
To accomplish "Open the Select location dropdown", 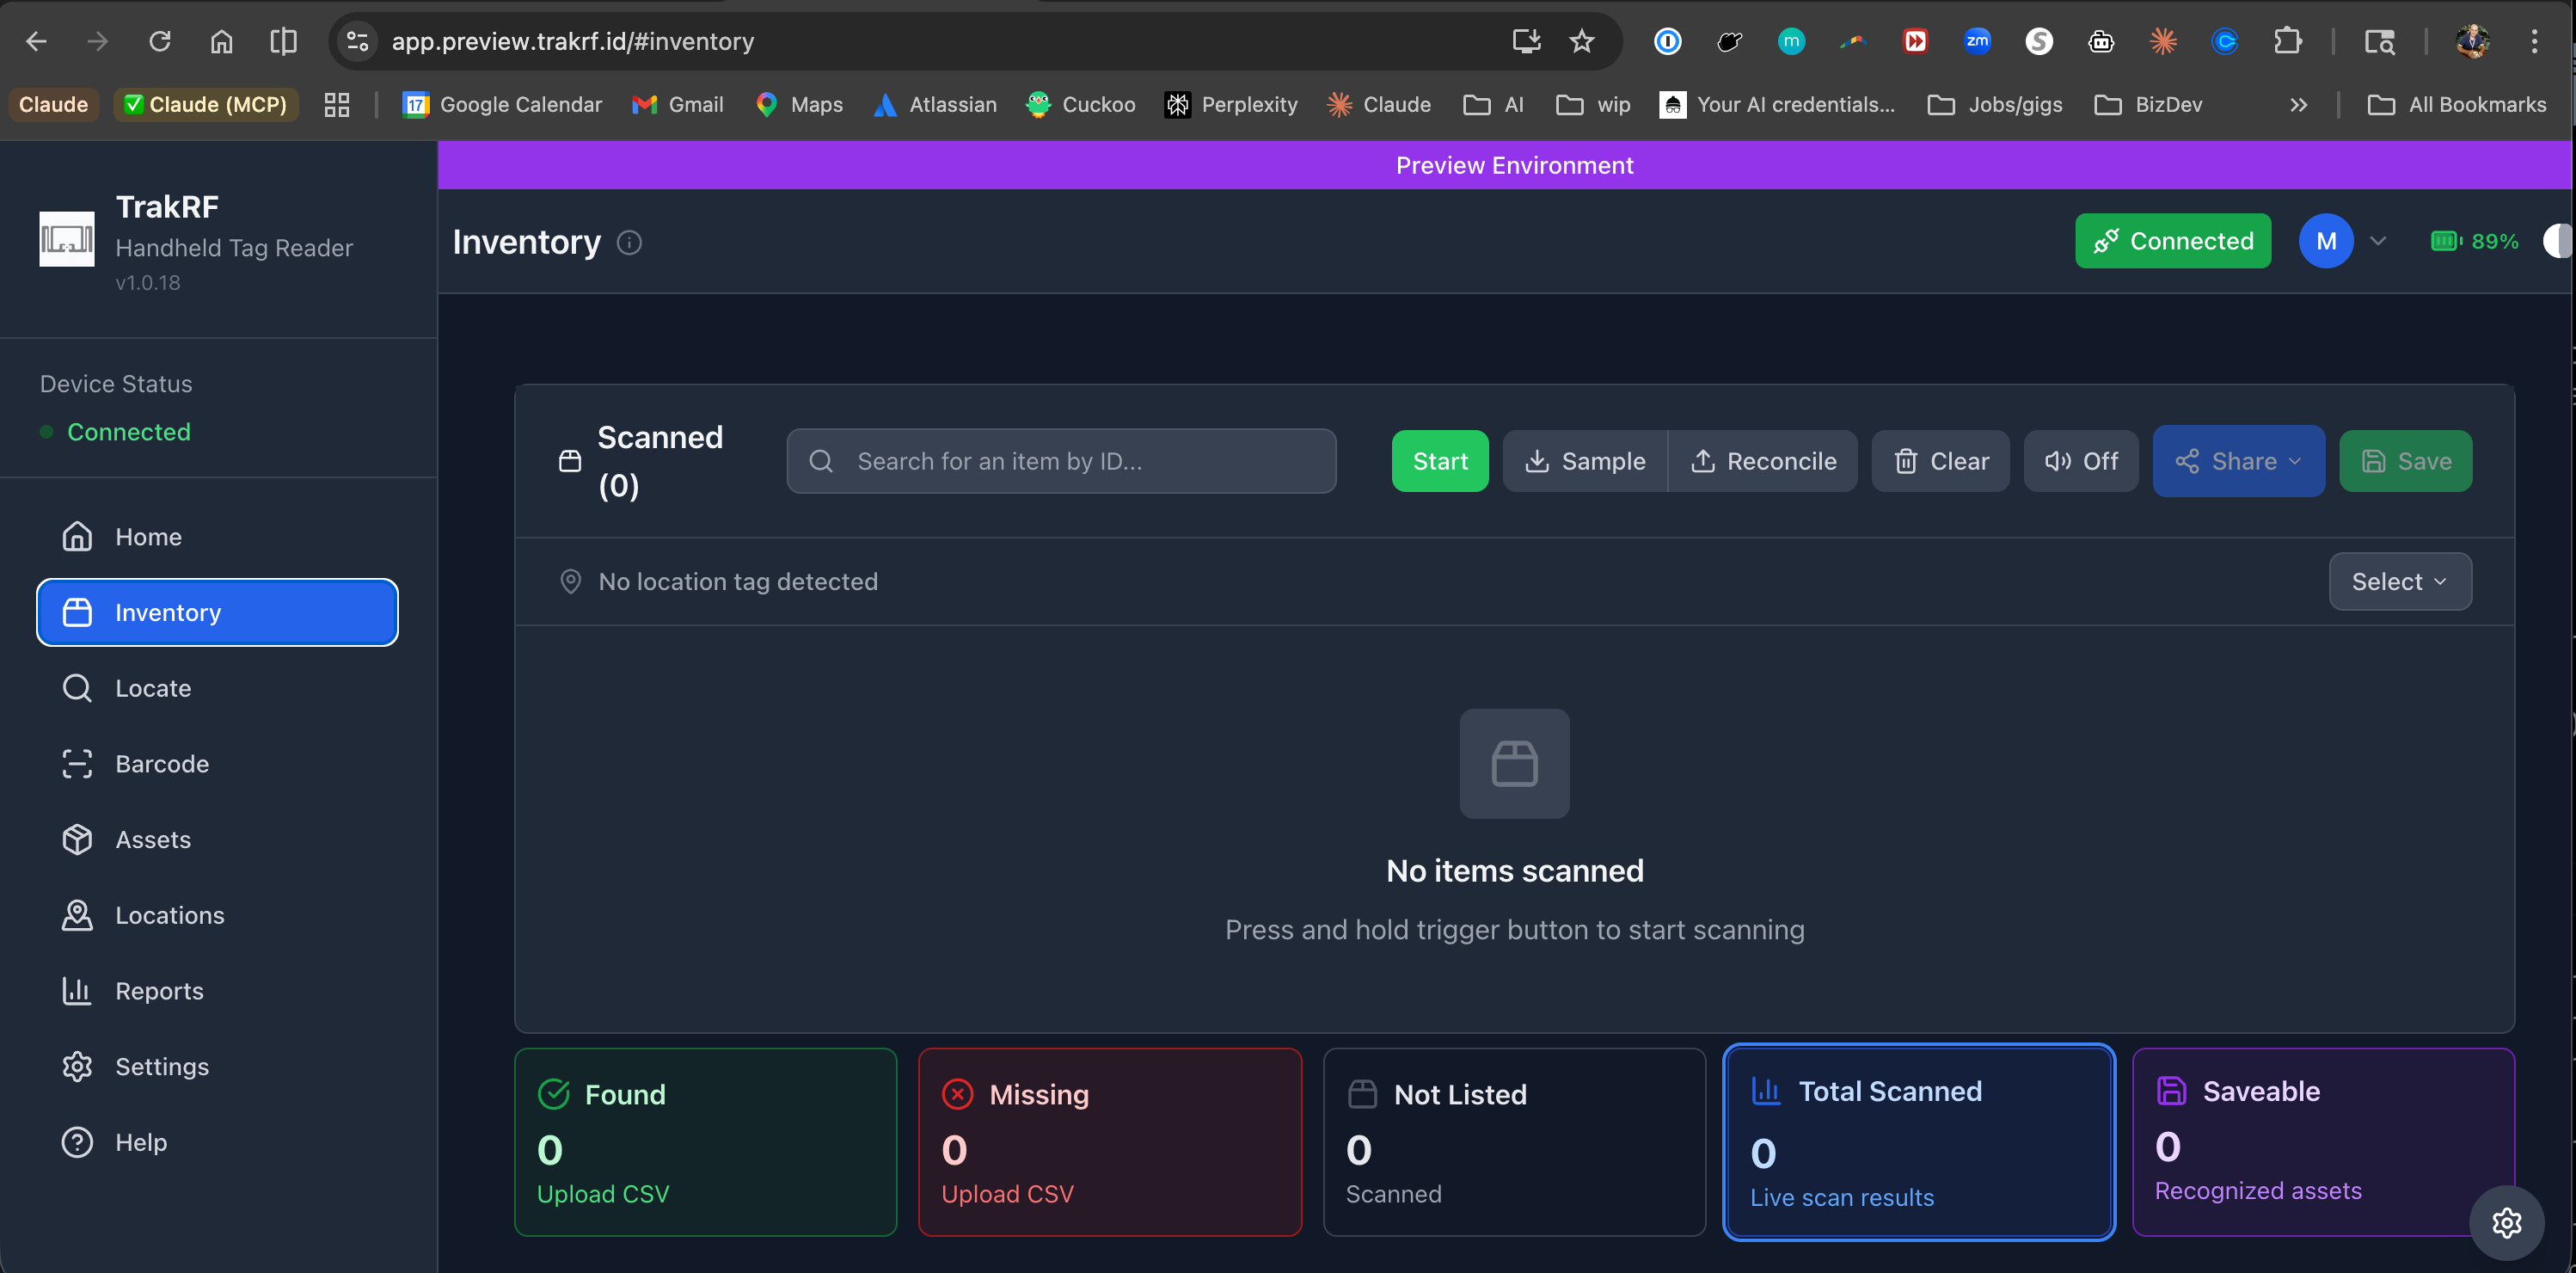I will pos(2400,581).
